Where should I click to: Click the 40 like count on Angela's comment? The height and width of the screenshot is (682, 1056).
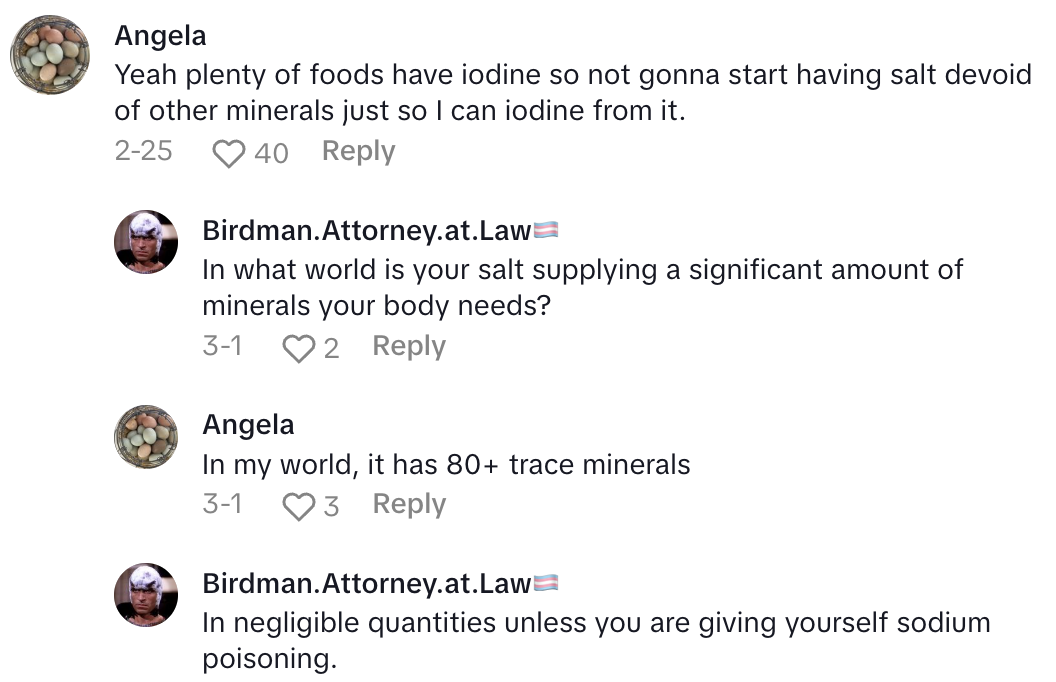coord(271,153)
